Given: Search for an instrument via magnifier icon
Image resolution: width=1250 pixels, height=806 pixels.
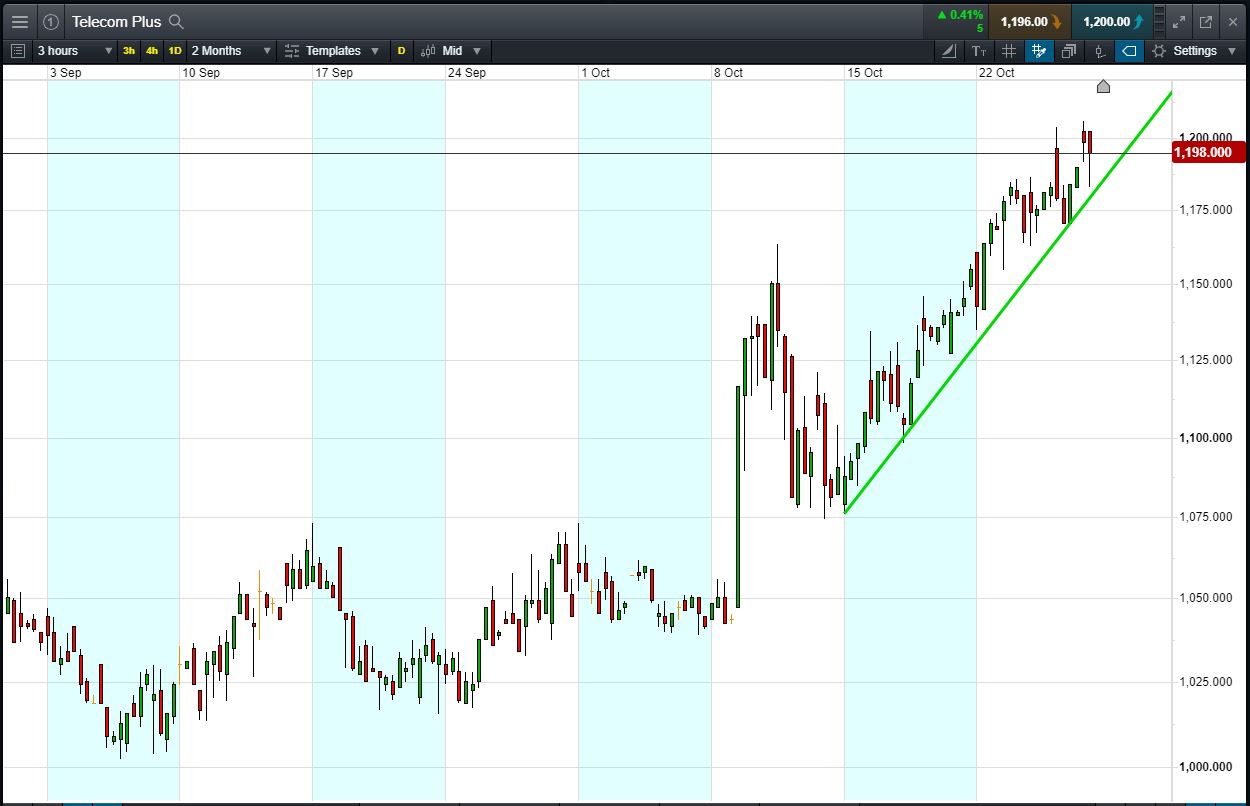Looking at the screenshot, I should point(176,21).
